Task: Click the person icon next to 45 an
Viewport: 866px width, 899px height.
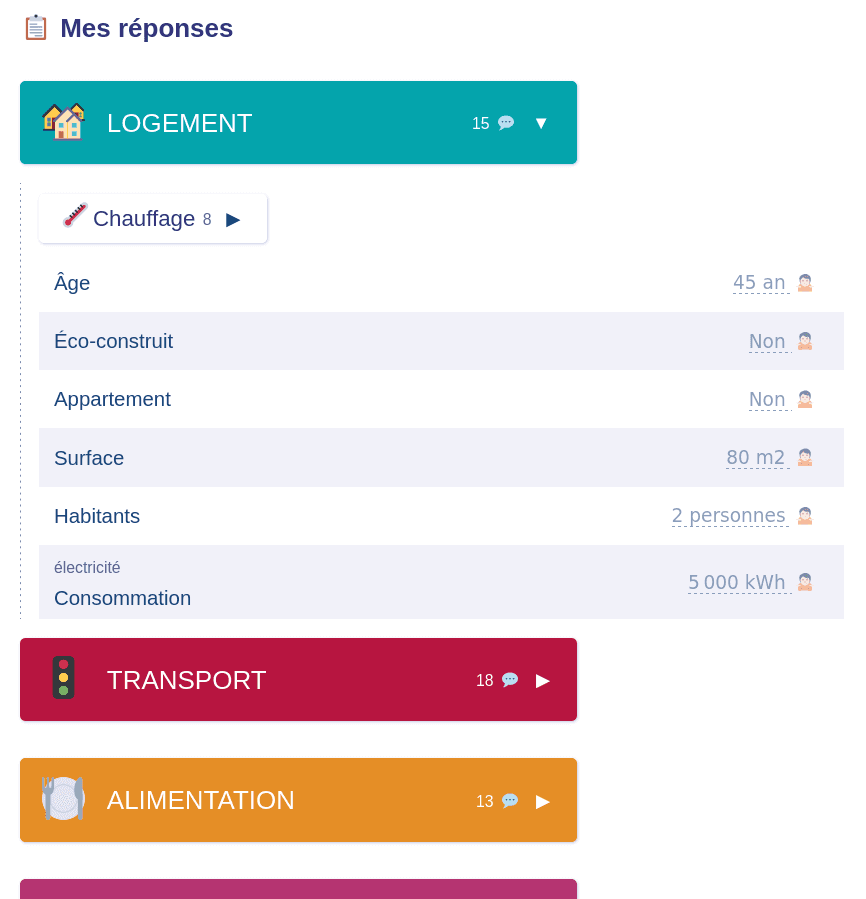Action: pos(805,283)
